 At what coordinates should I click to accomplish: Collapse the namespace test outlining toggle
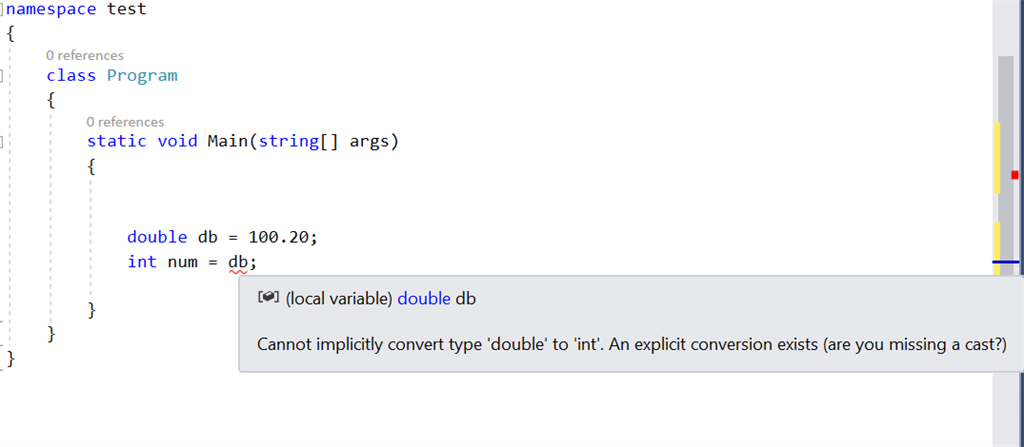point(2,10)
